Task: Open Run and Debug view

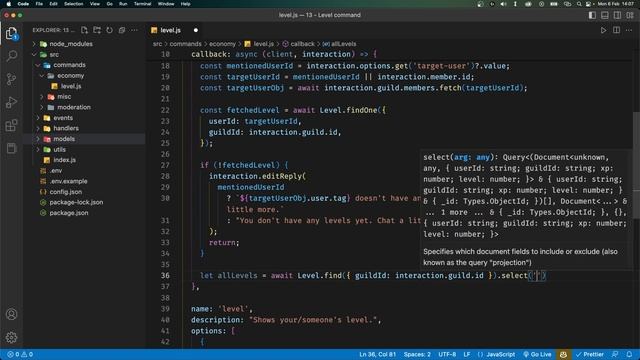Action: coord(11,102)
